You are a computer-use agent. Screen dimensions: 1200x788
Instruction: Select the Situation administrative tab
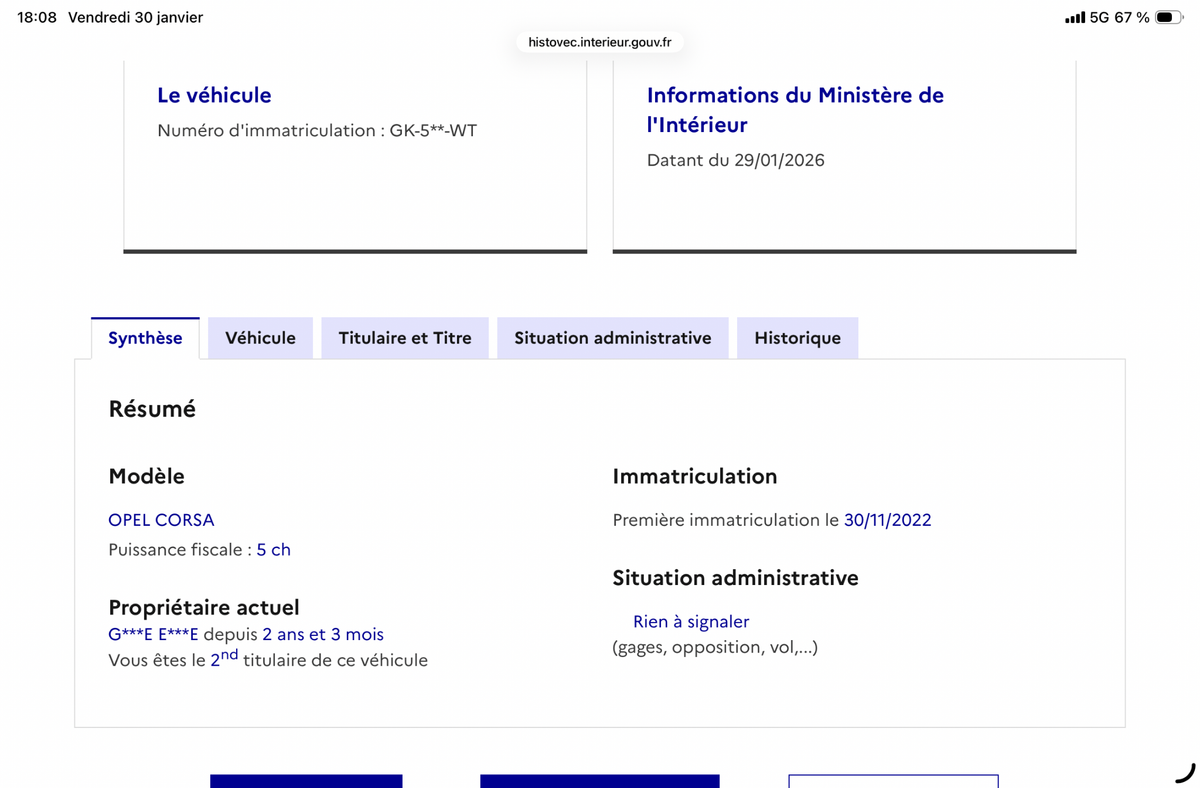(x=612, y=338)
